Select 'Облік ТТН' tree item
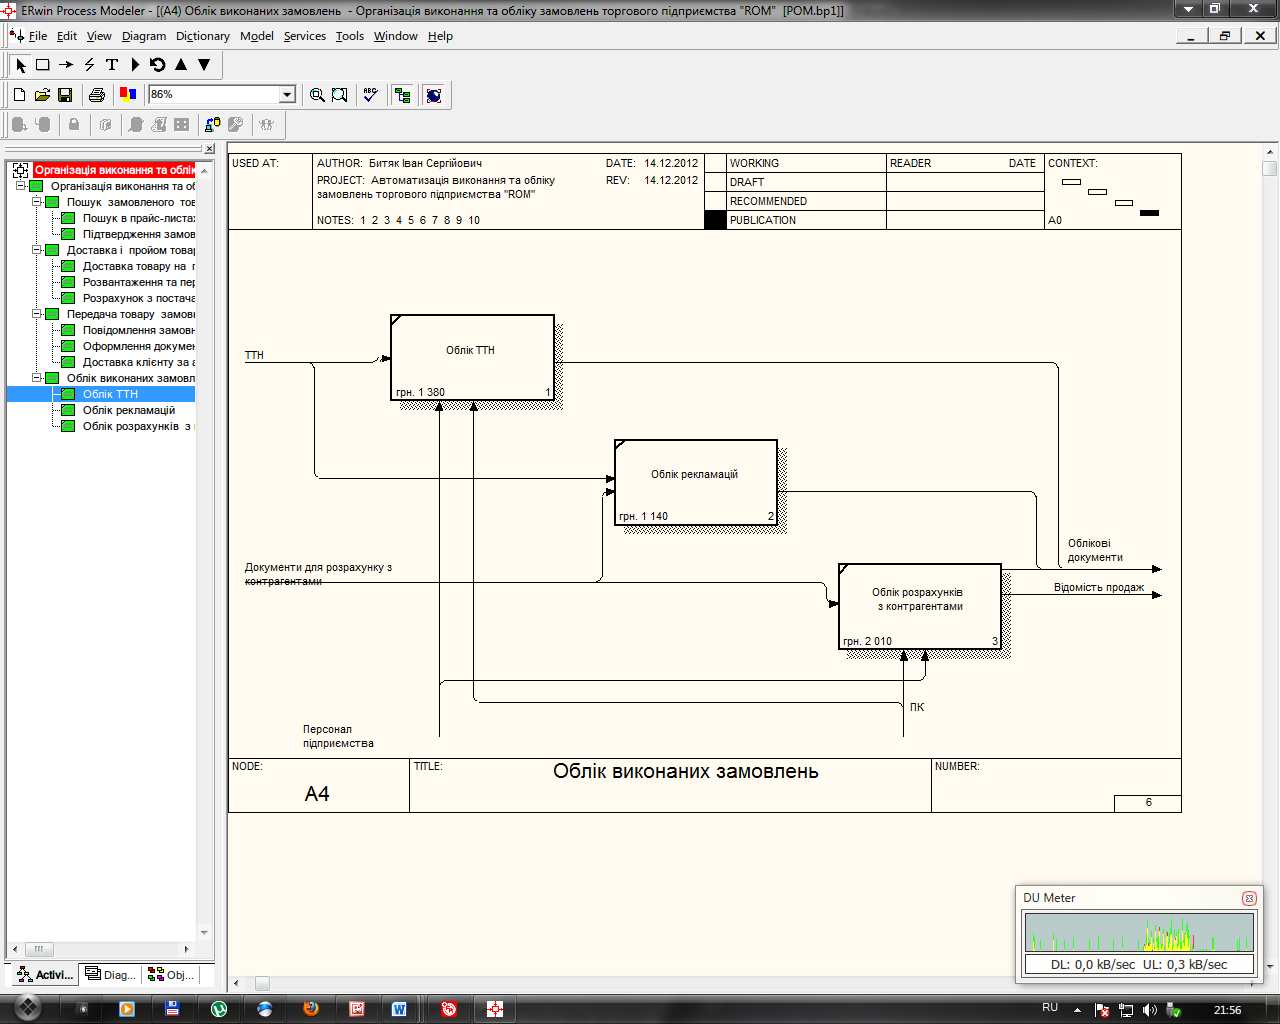 click(110, 394)
